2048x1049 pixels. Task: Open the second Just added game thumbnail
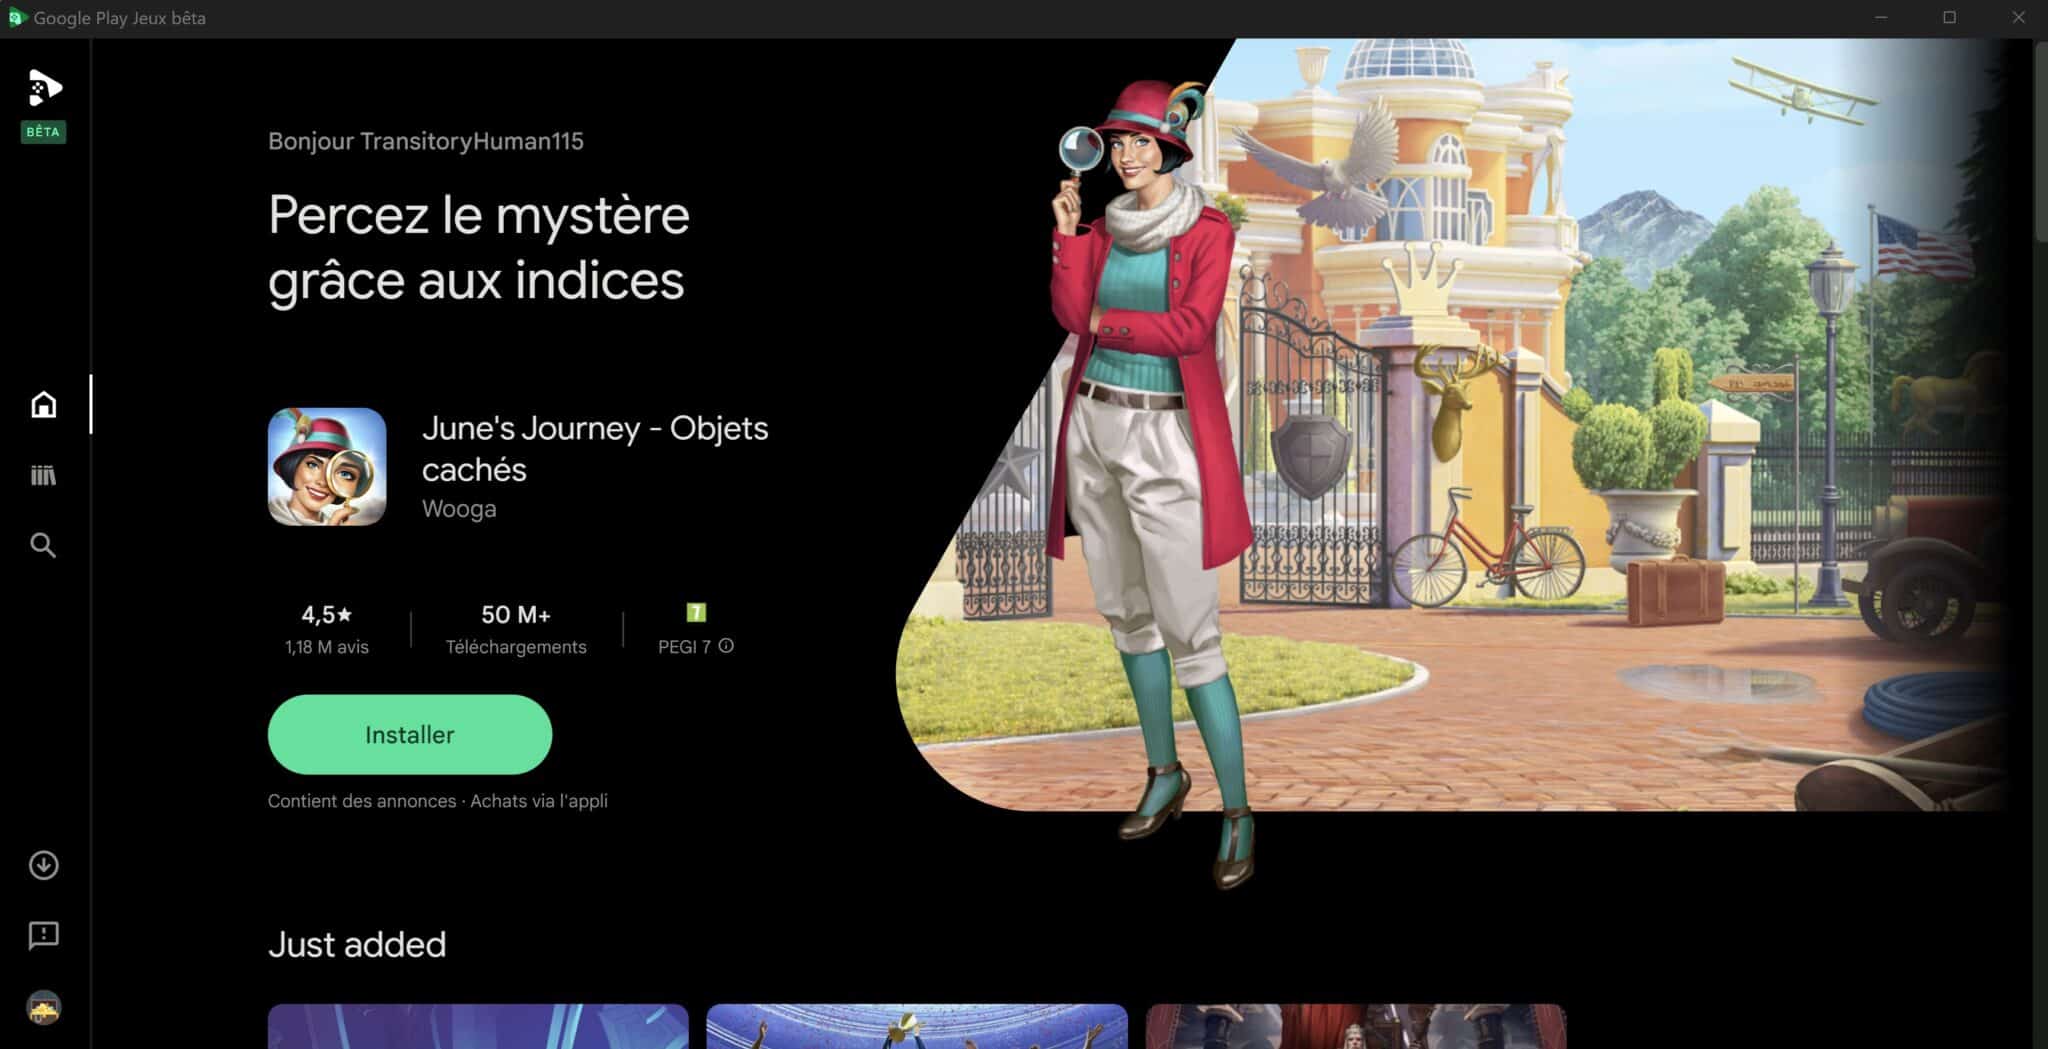[917, 1026]
